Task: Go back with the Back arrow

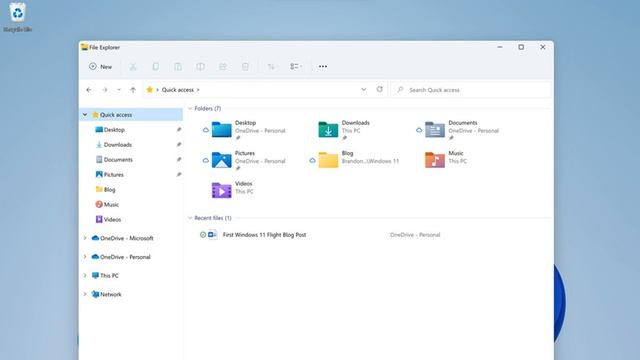Action: point(89,90)
